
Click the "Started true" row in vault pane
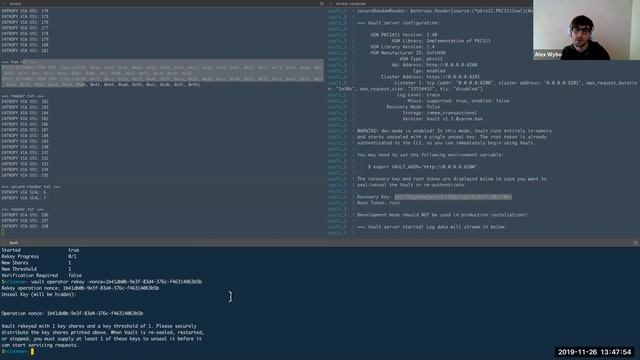40,250
